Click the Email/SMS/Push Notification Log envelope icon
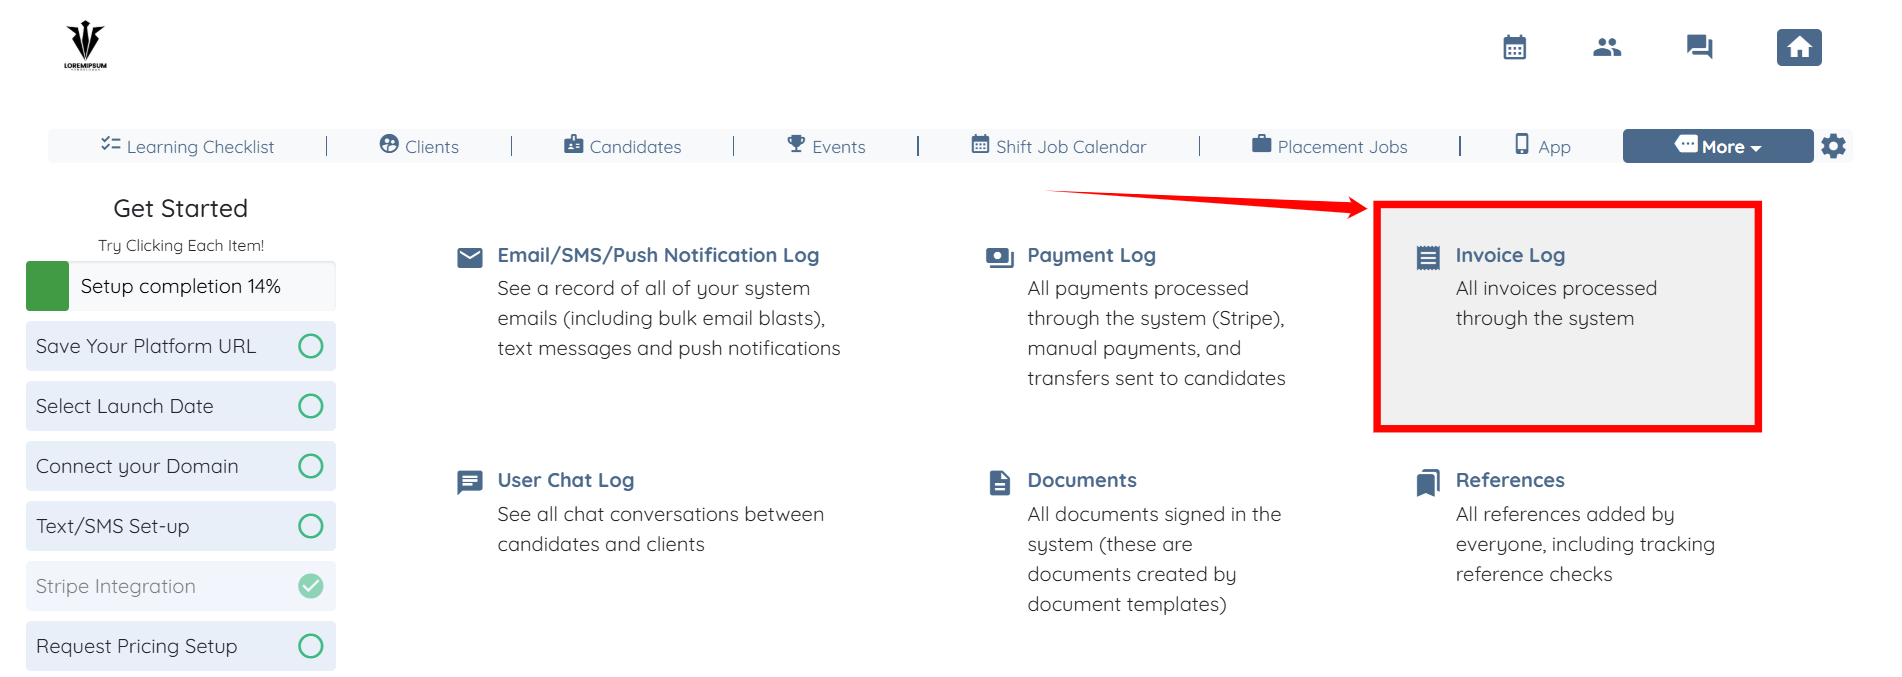This screenshot has width=1902, height=677. point(469,258)
